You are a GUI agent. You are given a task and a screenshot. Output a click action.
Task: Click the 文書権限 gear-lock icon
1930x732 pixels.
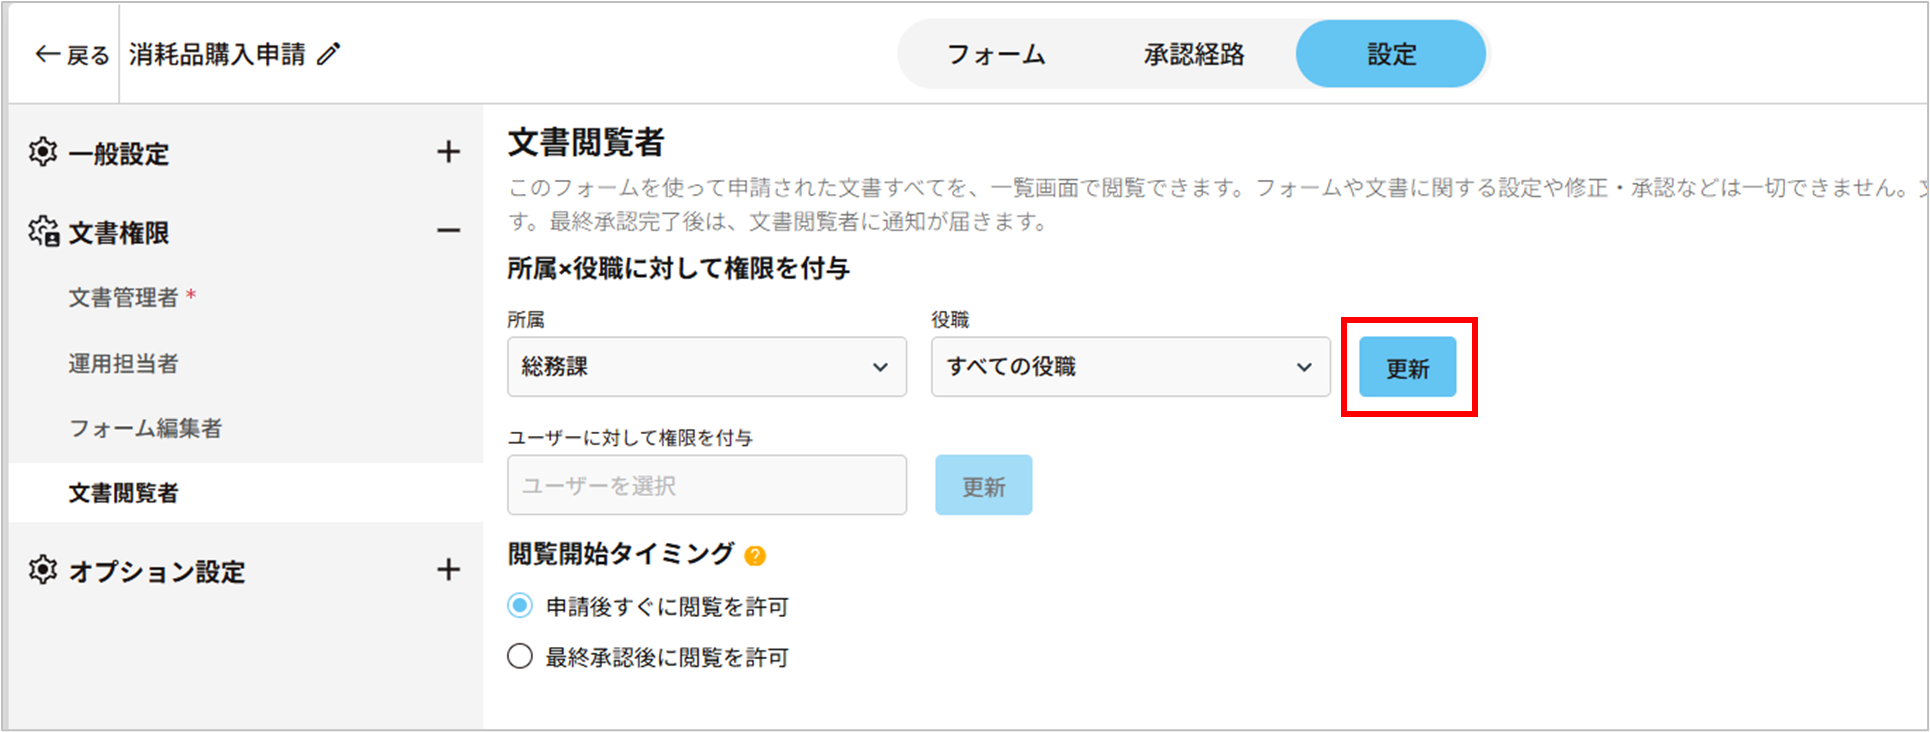click(x=43, y=232)
